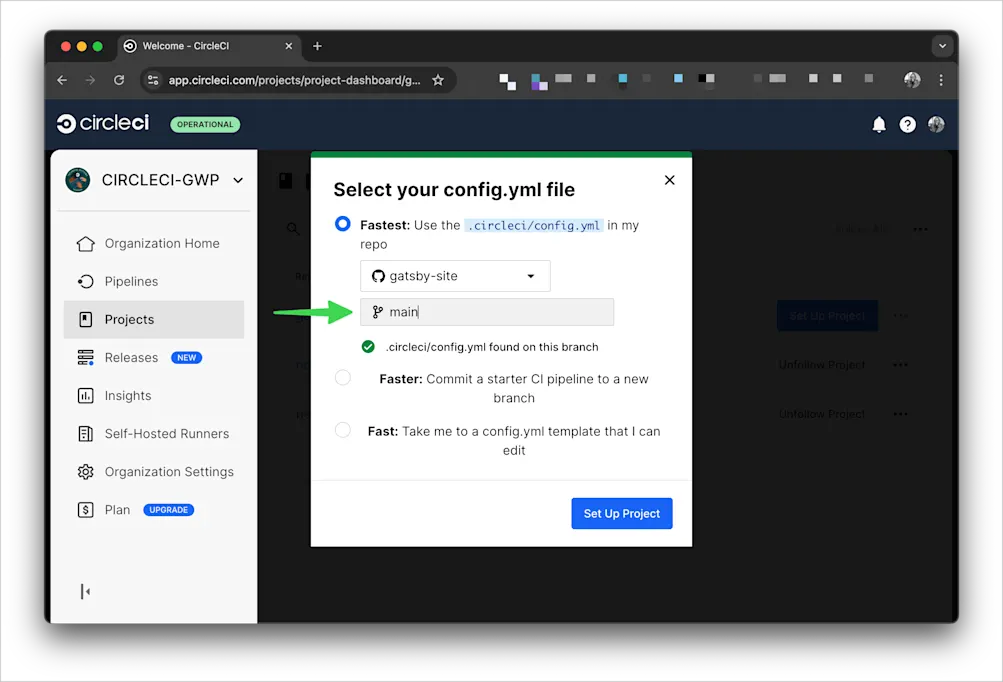Click the NEW badge next to Releases
Image resolution: width=1003 pixels, height=682 pixels.
point(187,358)
